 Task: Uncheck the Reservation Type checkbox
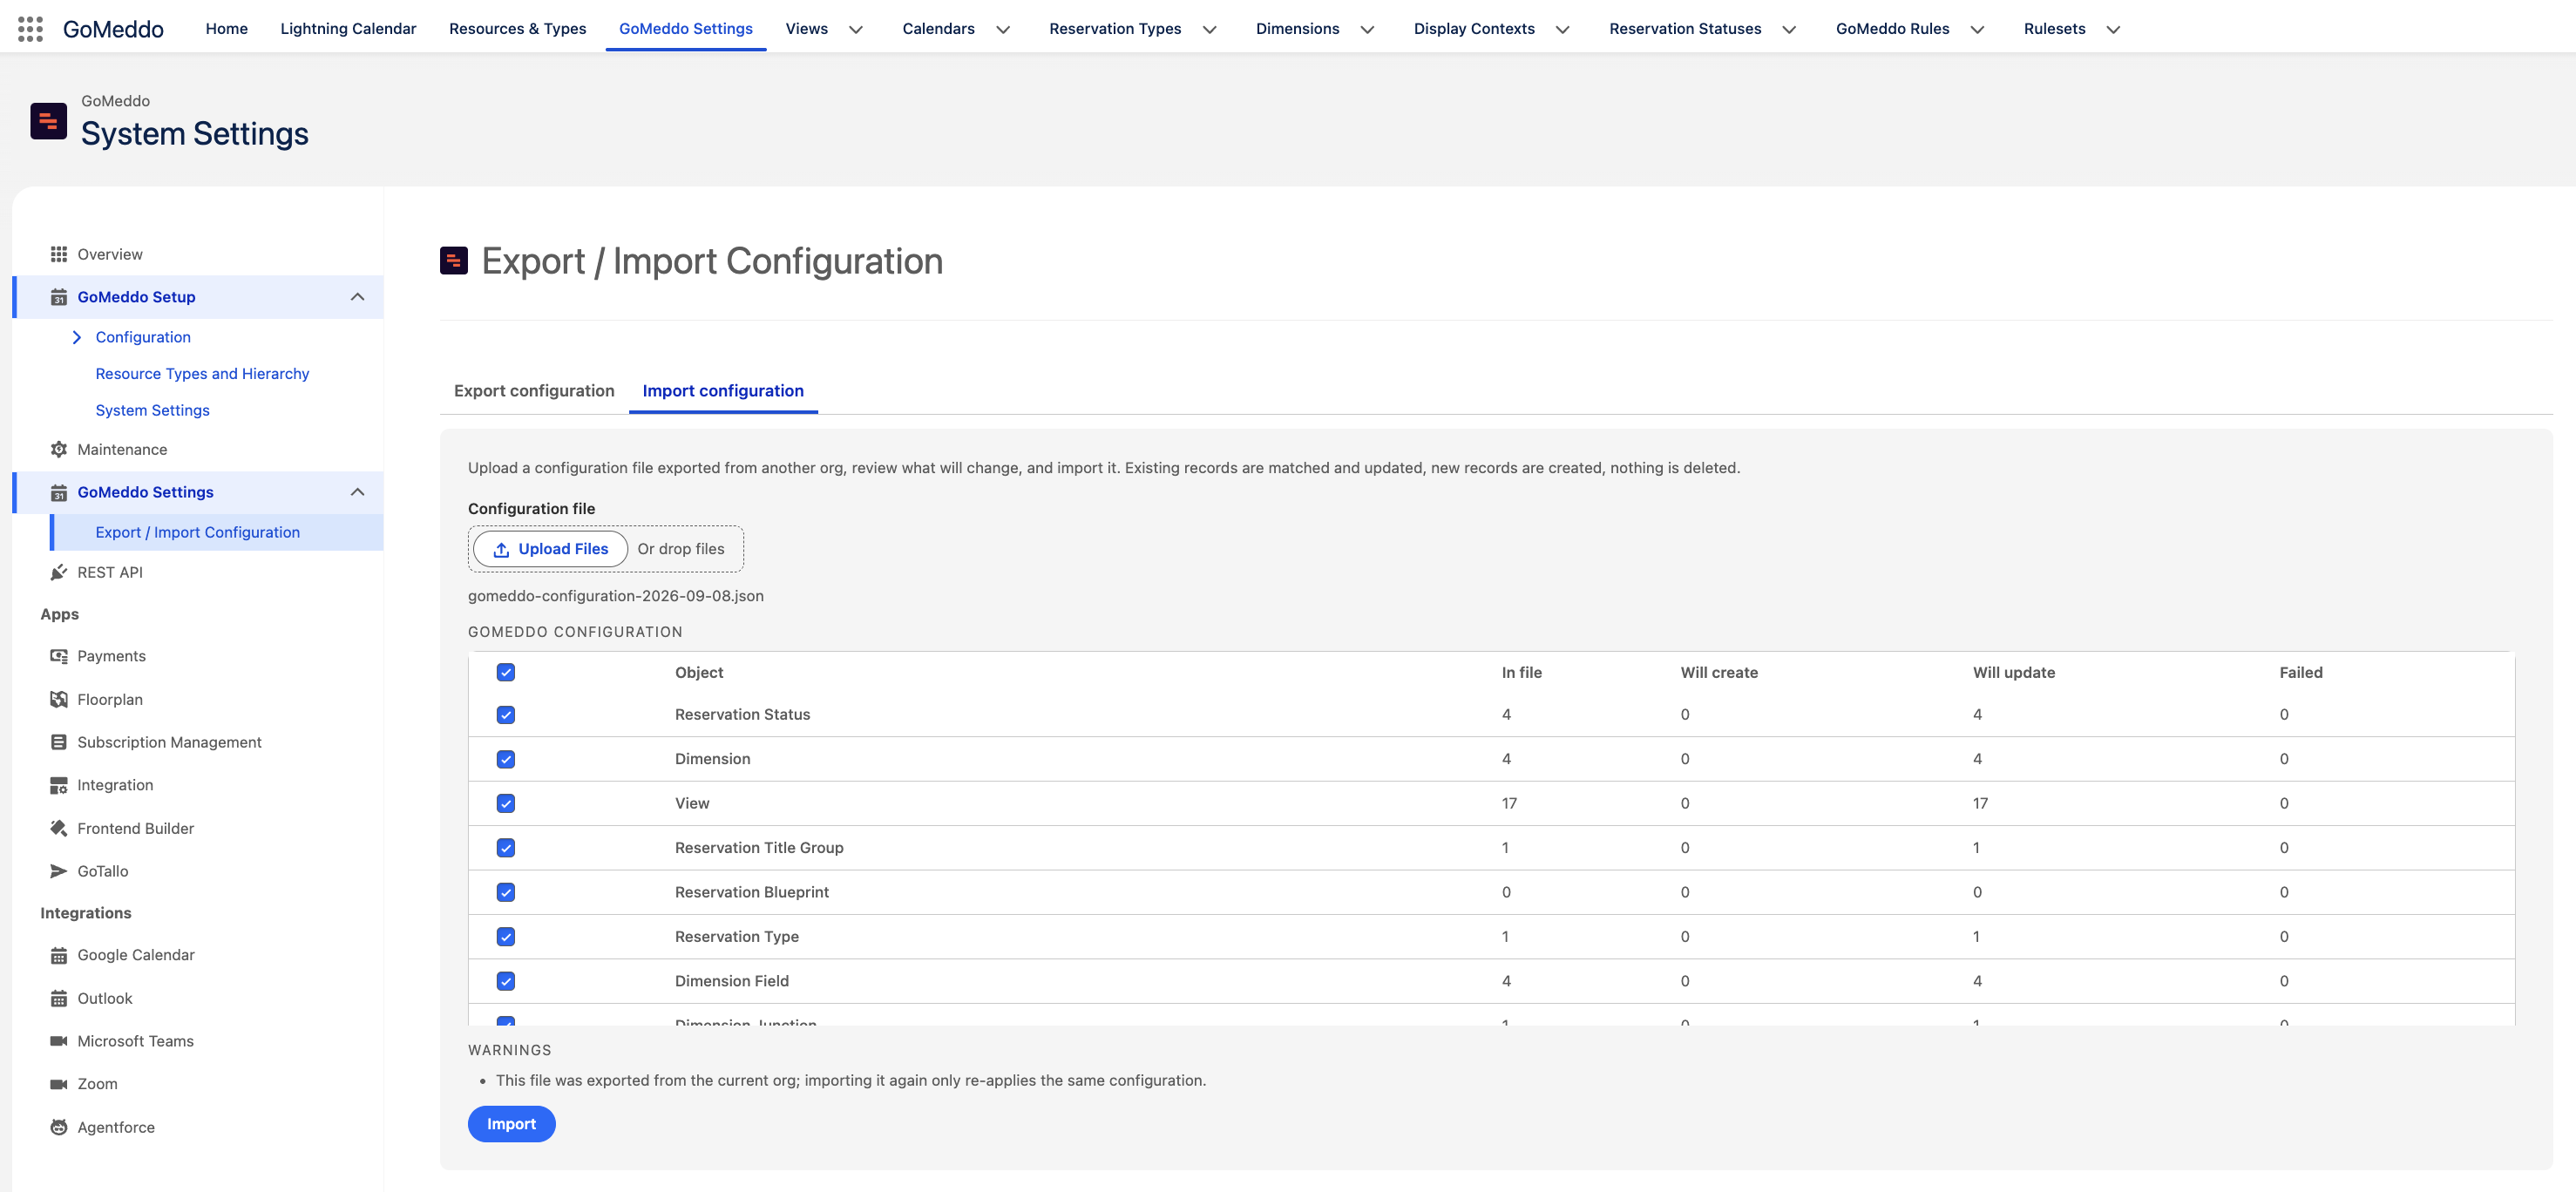(506, 937)
